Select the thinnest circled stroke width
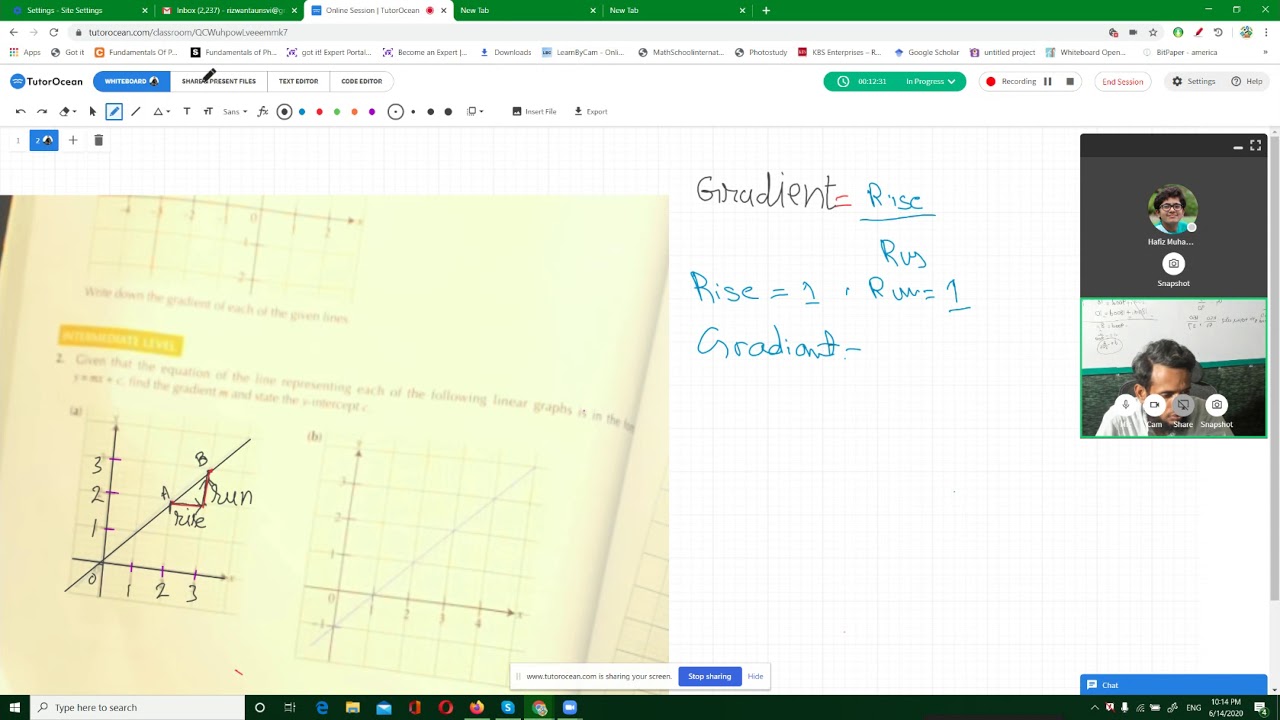The height and width of the screenshot is (720, 1280). [x=396, y=111]
